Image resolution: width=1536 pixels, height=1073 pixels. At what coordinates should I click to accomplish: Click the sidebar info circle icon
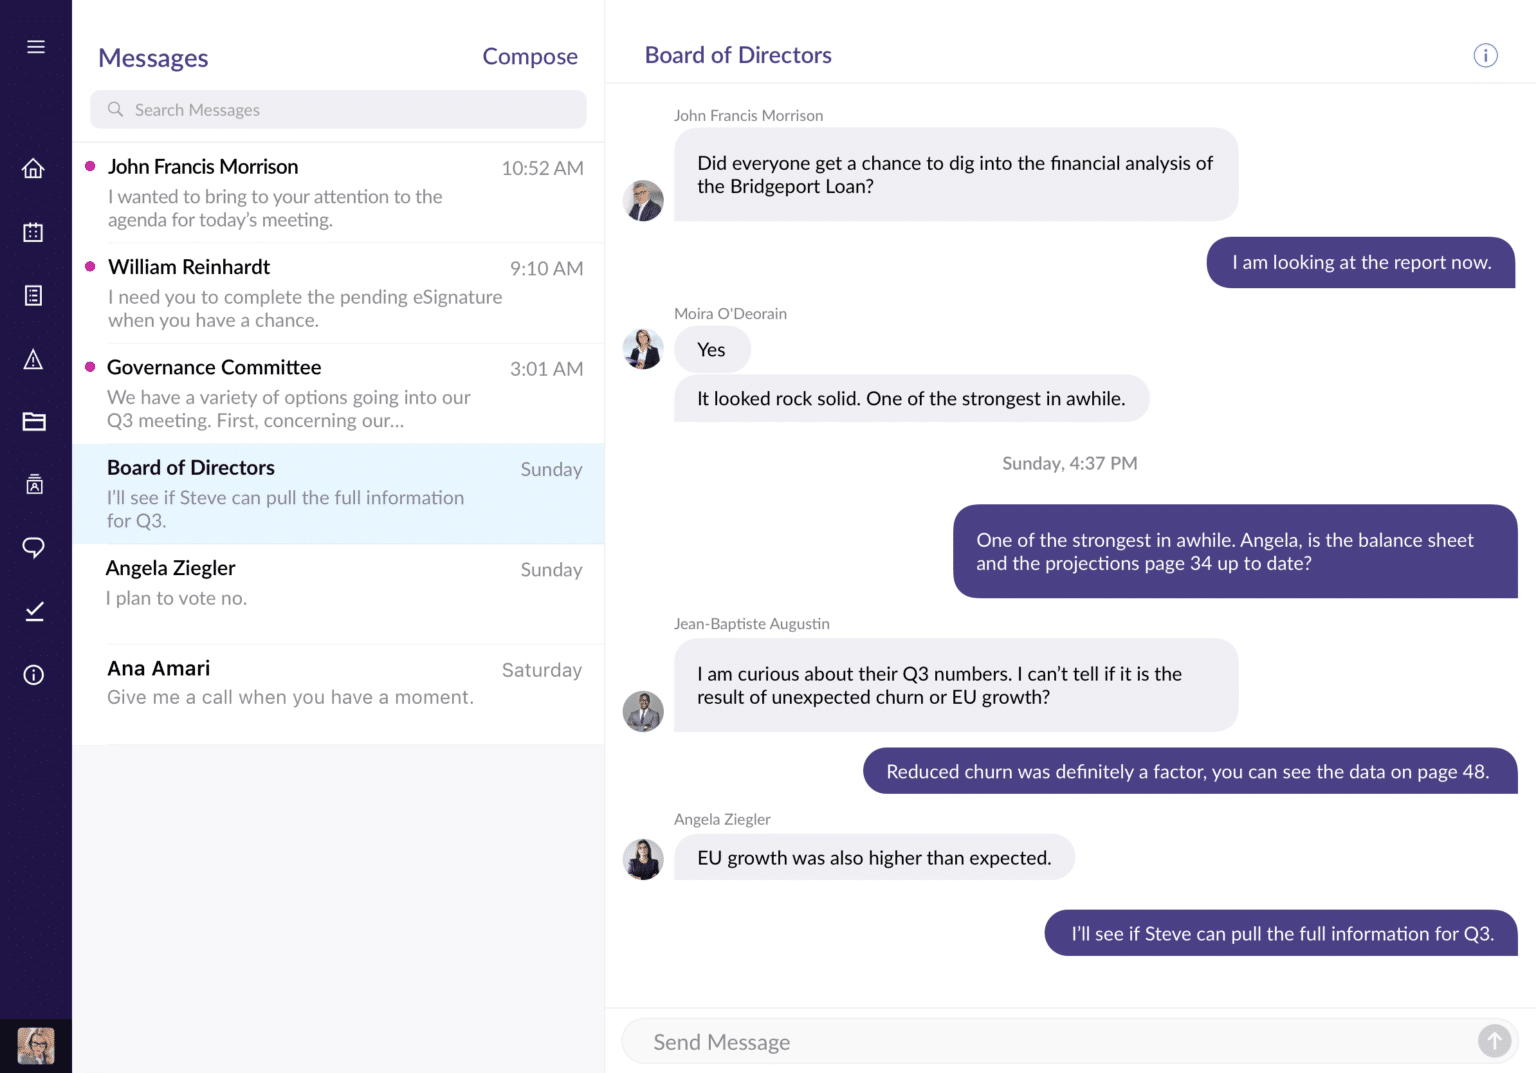click(34, 675)
